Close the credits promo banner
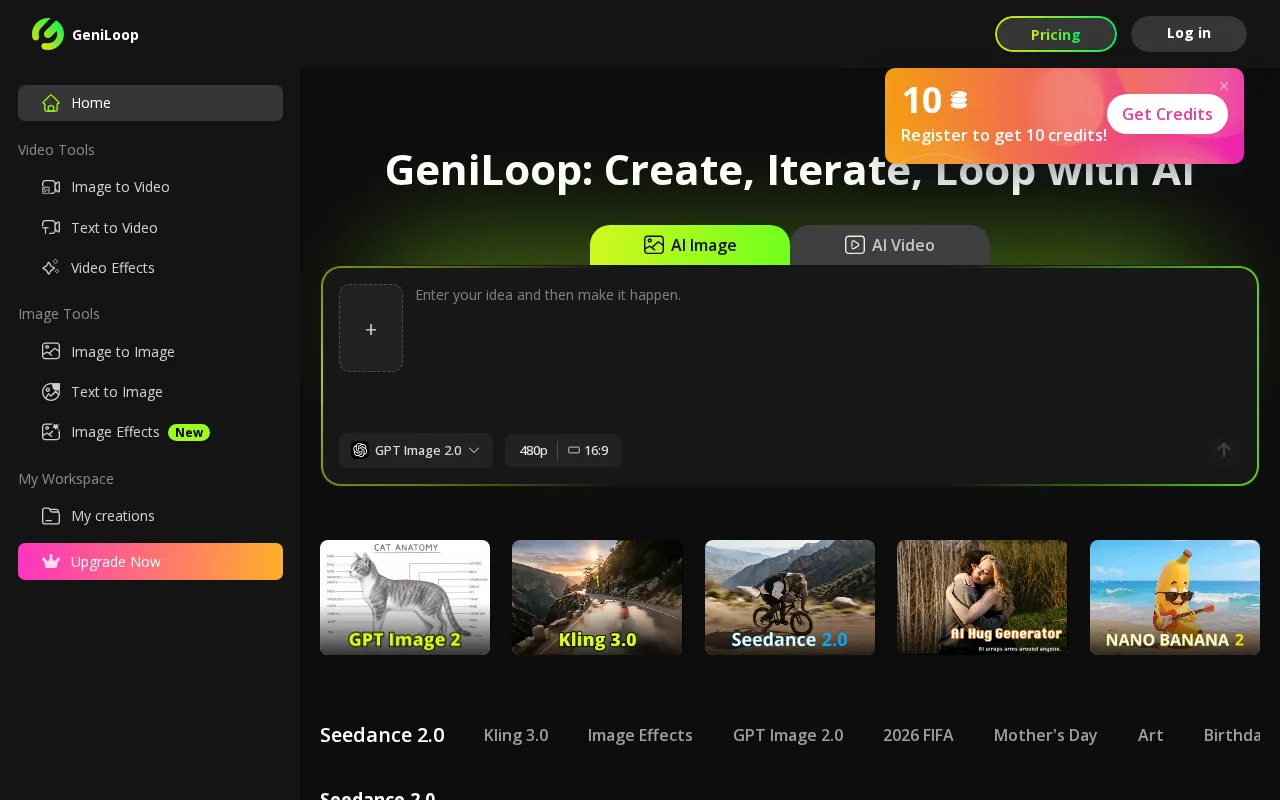 point(1224,87)
